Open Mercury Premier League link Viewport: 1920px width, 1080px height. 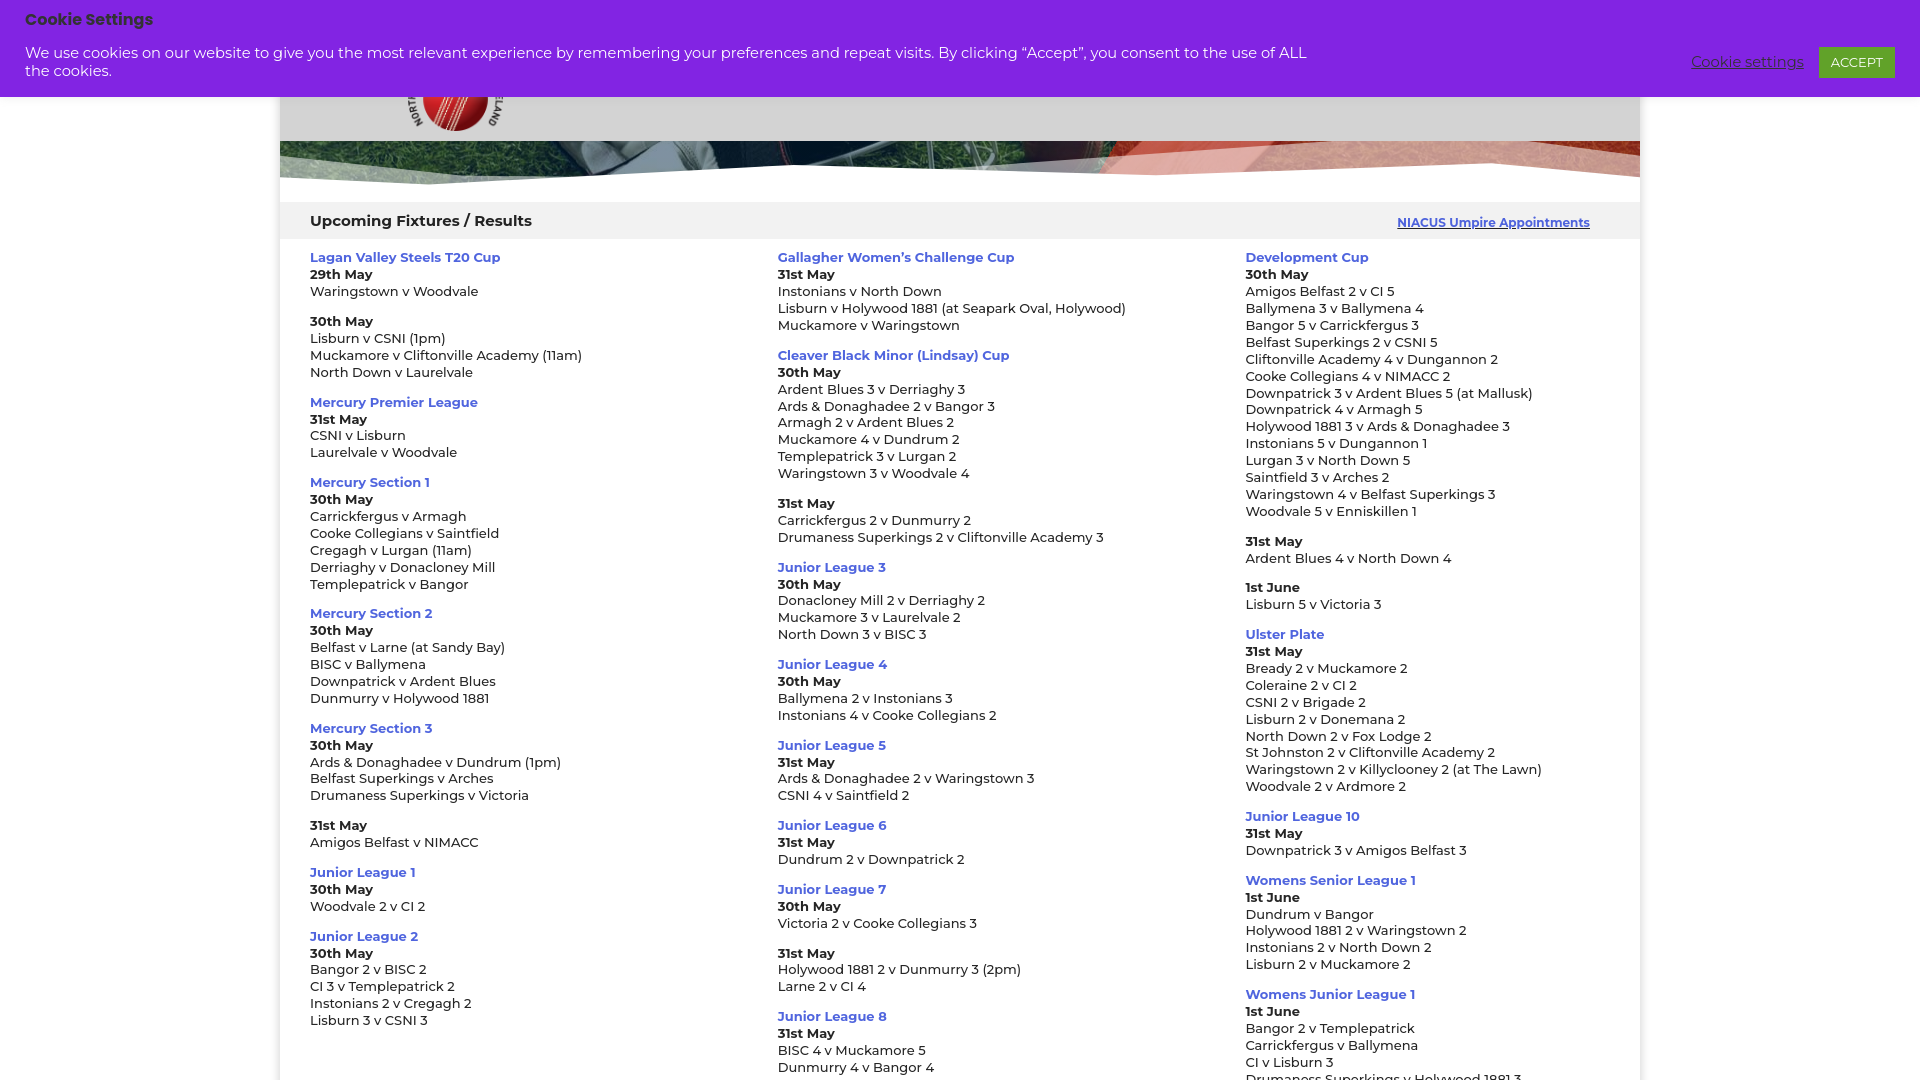394,402
